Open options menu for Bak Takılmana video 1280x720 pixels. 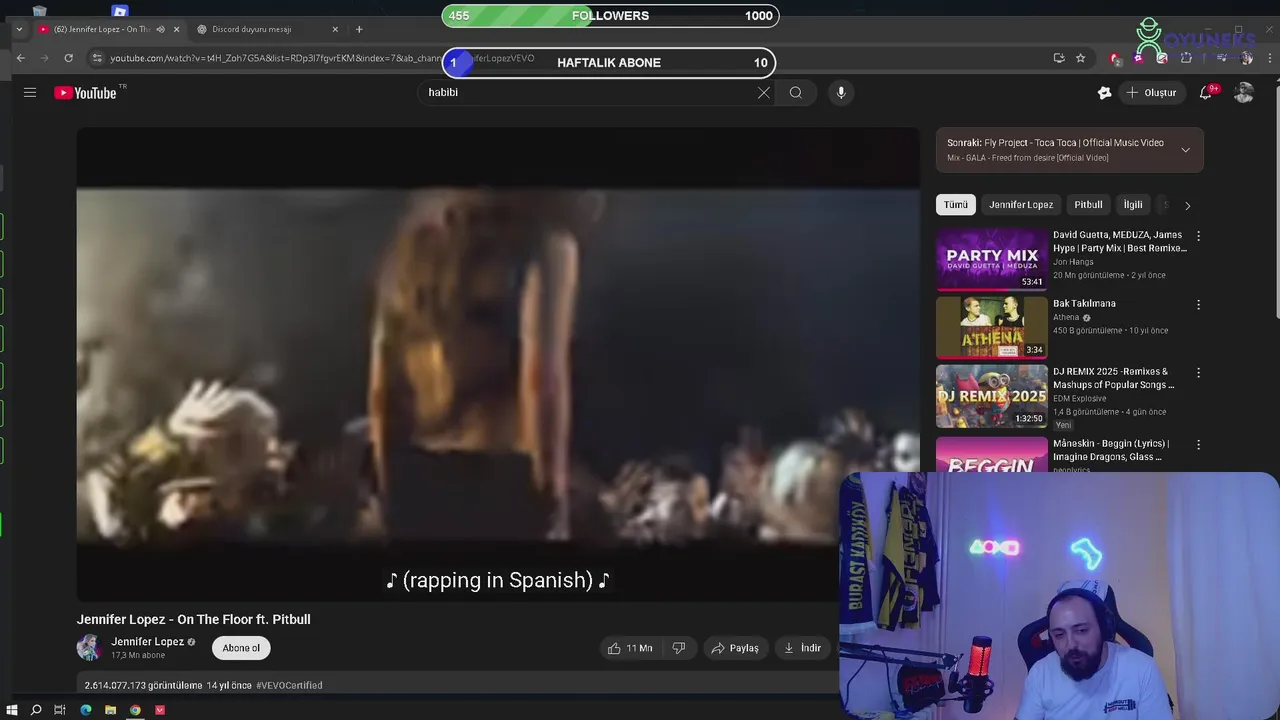point(1198,304)
